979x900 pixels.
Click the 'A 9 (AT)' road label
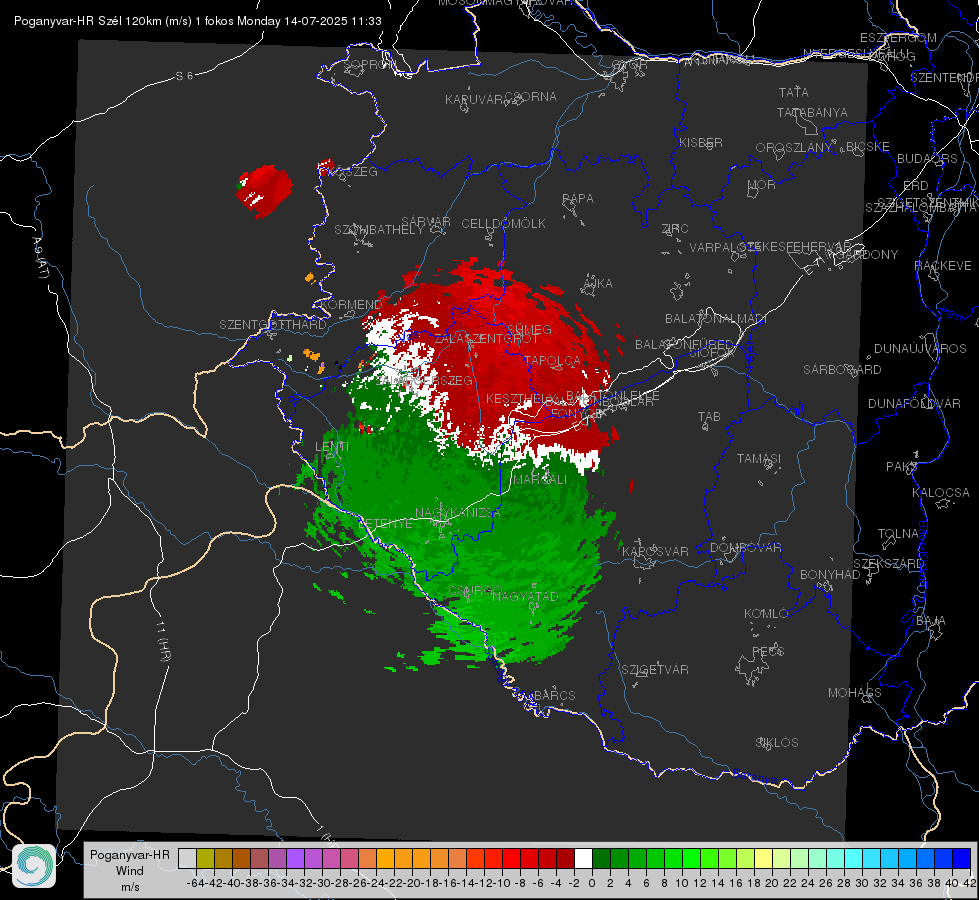(41, 257)
